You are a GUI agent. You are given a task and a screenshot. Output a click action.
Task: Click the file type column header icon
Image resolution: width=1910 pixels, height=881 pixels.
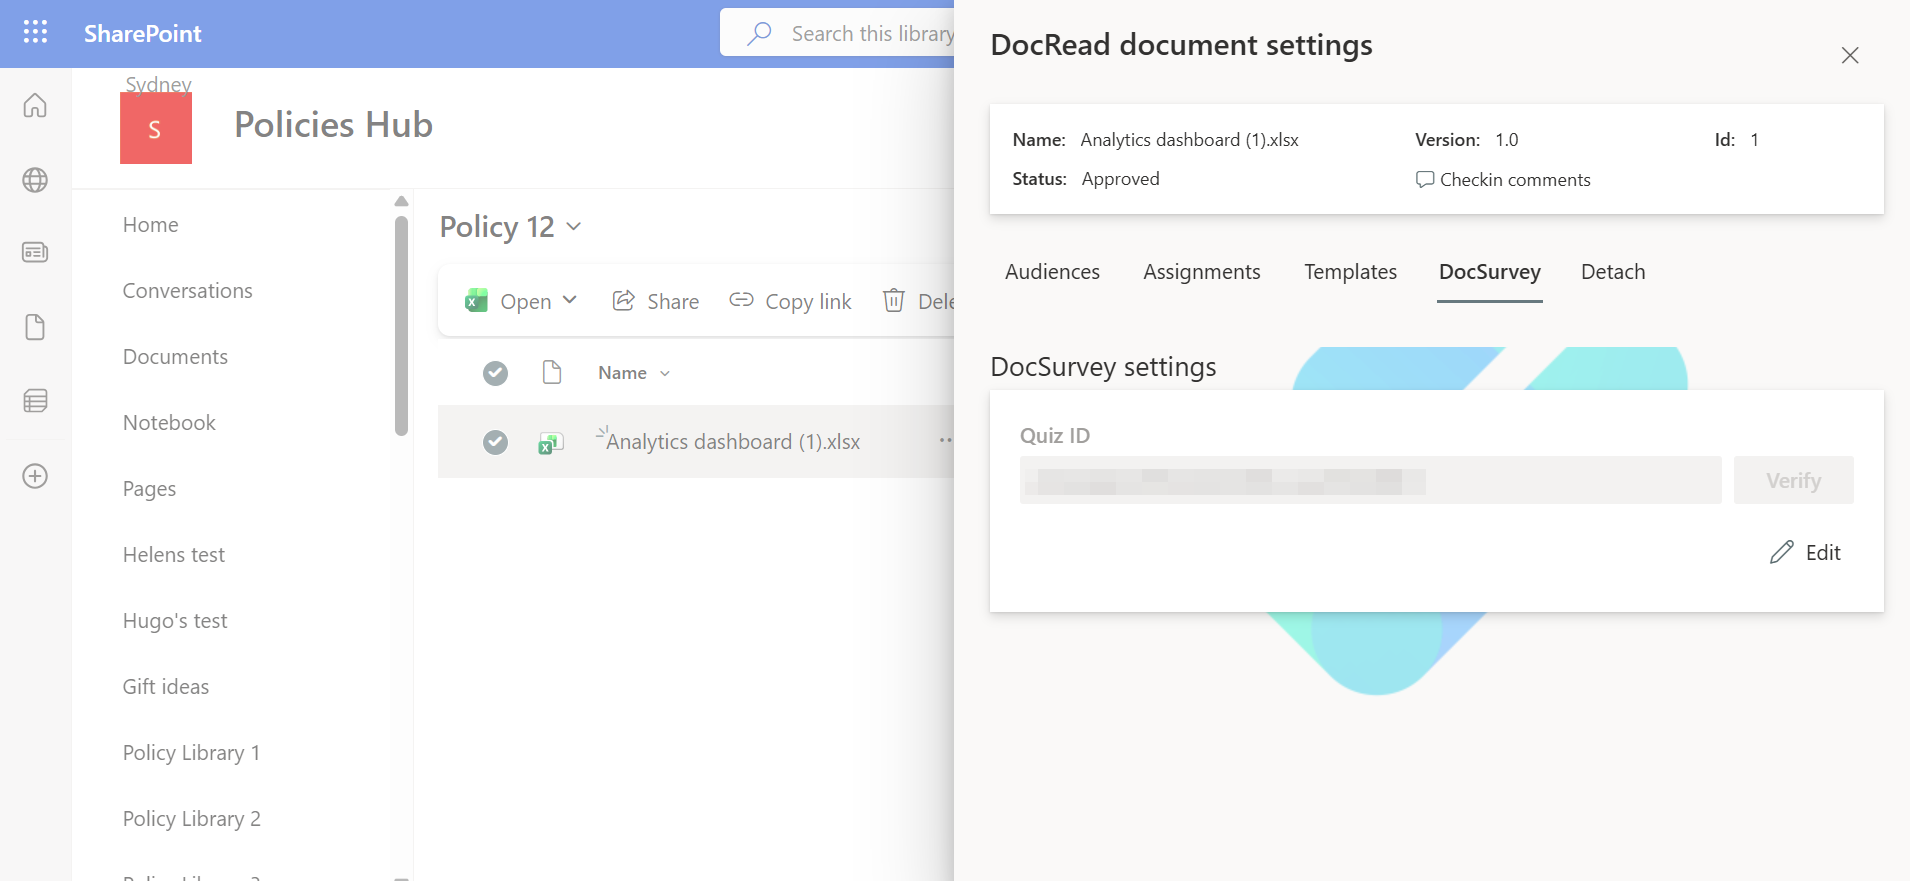[551, 373]
